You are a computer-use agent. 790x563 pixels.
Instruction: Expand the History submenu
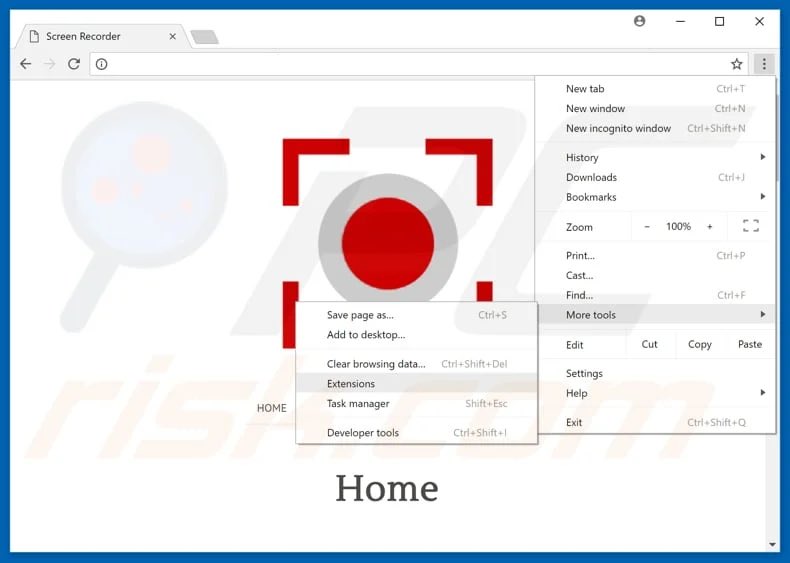pos(655,157)
